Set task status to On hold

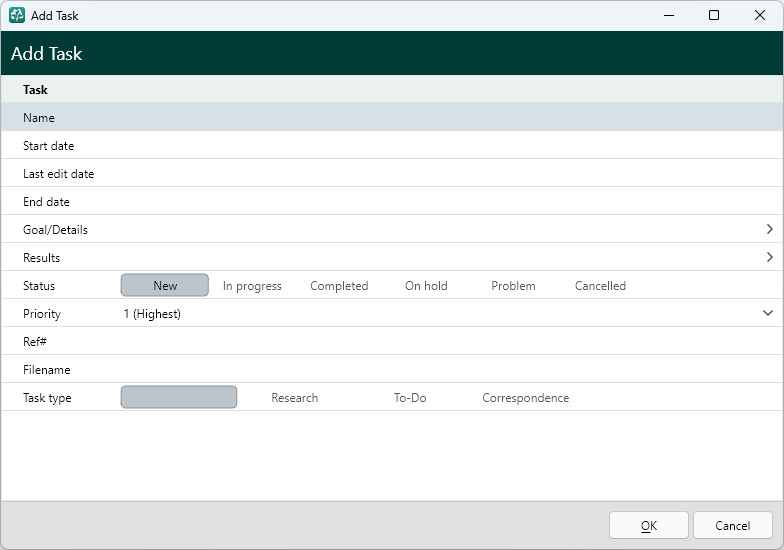426,286
